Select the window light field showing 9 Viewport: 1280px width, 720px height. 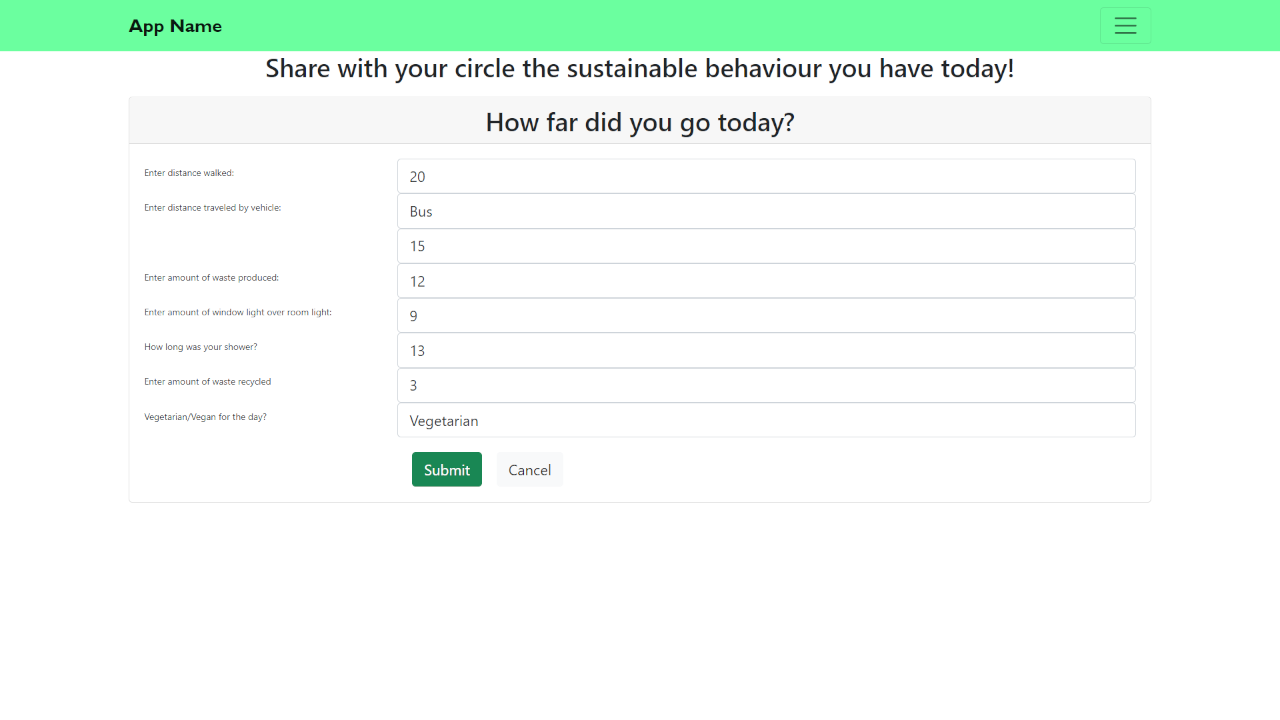coord(766,316)
